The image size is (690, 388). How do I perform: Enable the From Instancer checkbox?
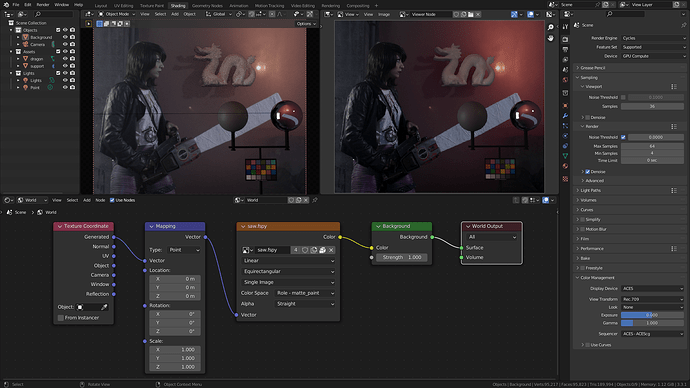coord(61,318)
